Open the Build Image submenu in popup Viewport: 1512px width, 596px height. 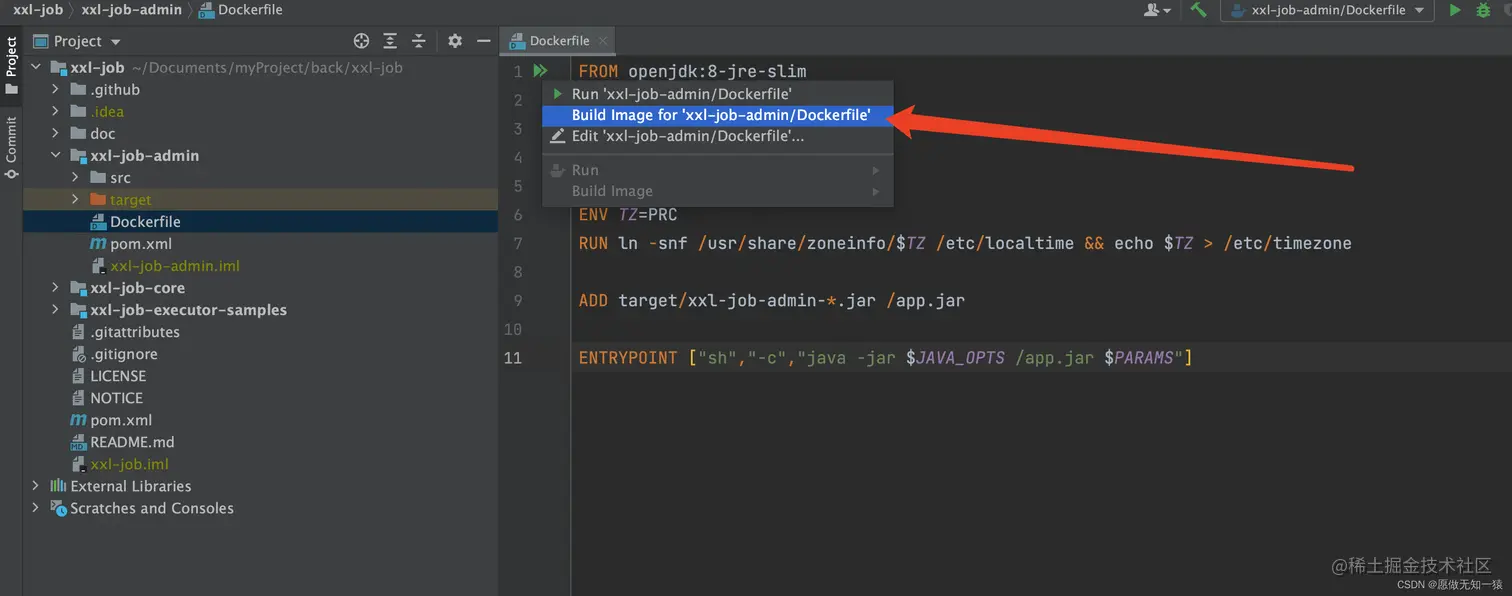716,191
